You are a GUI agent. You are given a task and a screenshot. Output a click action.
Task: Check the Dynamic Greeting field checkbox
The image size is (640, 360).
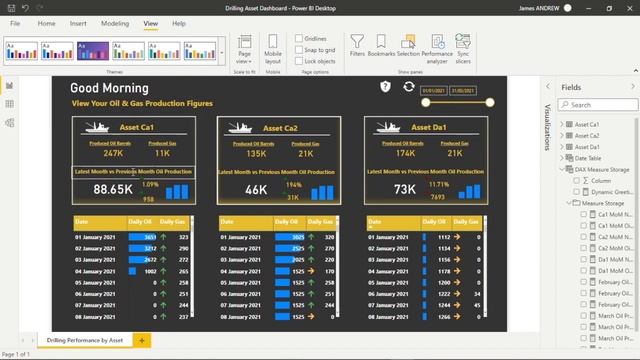(x=576, y=192)
